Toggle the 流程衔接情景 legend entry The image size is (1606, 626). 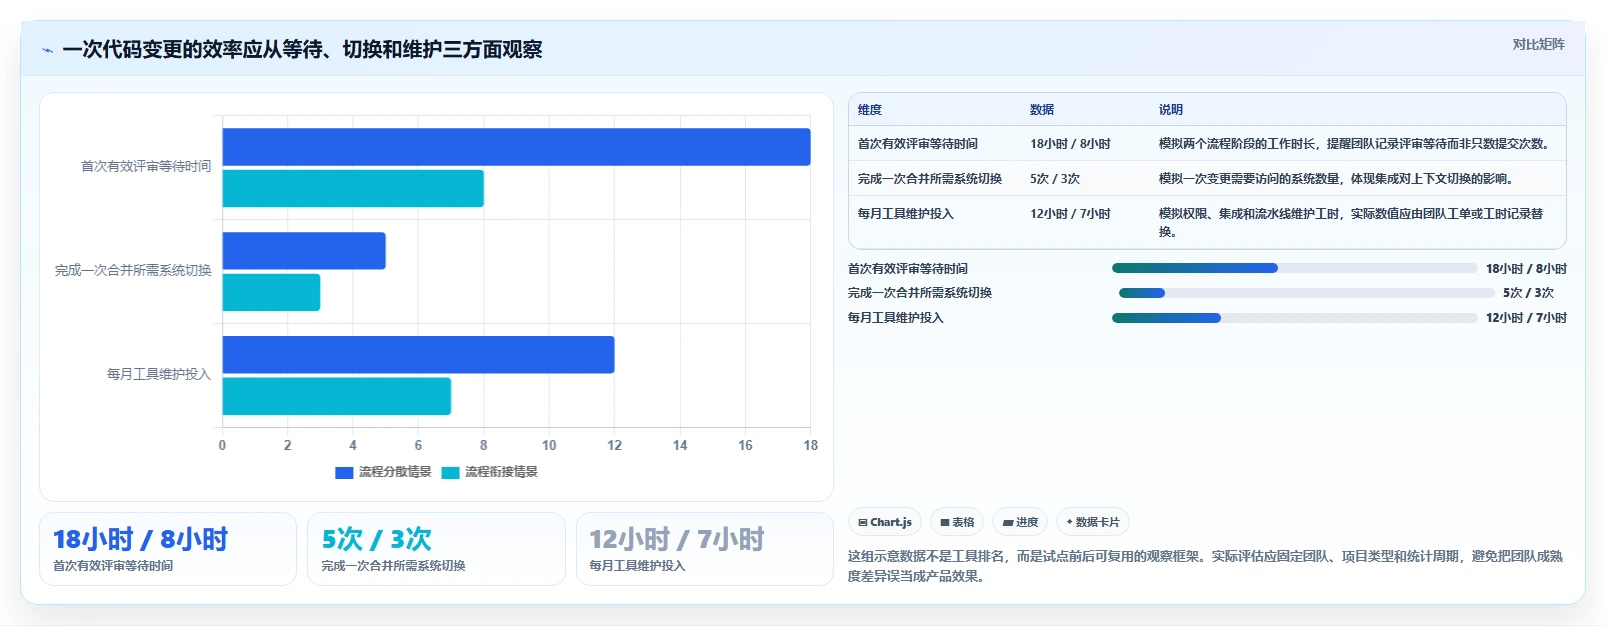pyautogui.click(x=489, y=472)
